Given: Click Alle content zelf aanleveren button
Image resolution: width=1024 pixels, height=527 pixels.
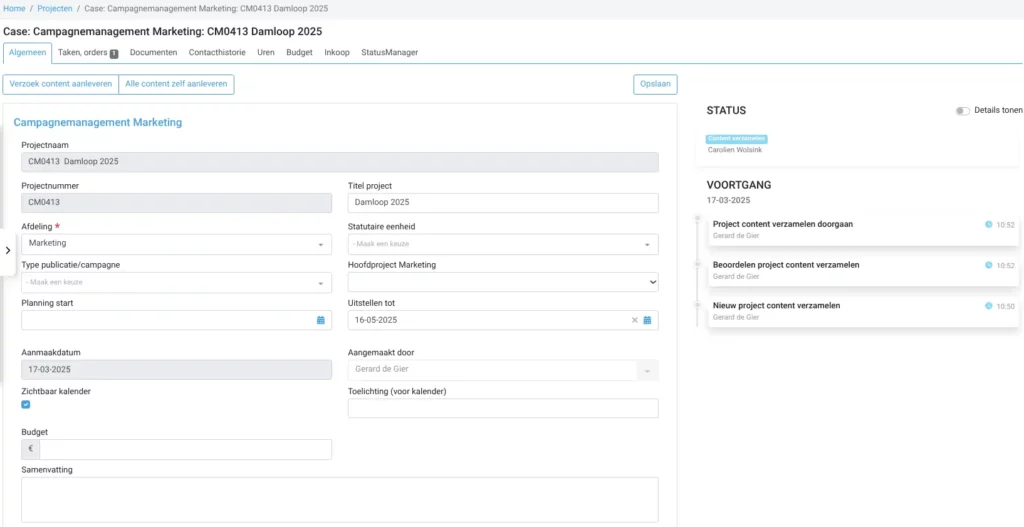Looking at the screenshot, I should click(x=176, y=85).
